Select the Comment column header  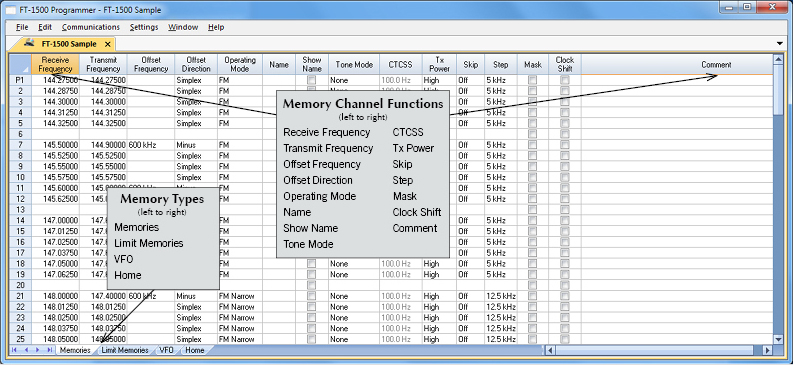(677, 65)
